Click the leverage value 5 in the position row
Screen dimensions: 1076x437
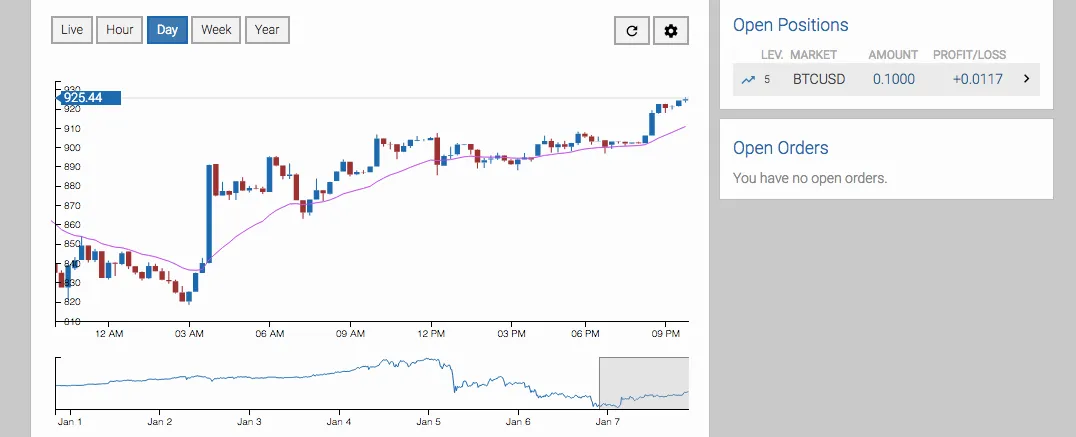767,79
